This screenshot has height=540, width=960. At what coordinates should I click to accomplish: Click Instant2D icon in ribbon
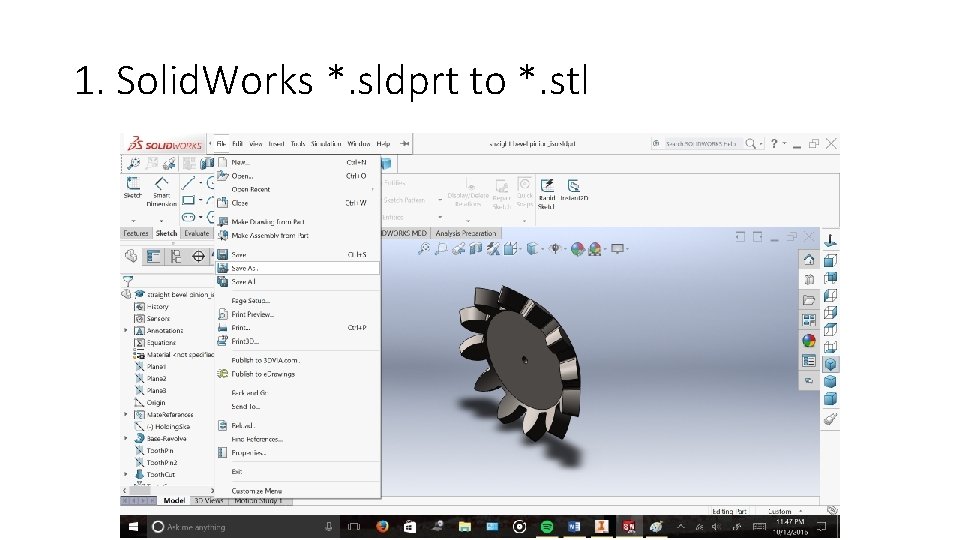point(573,186)
